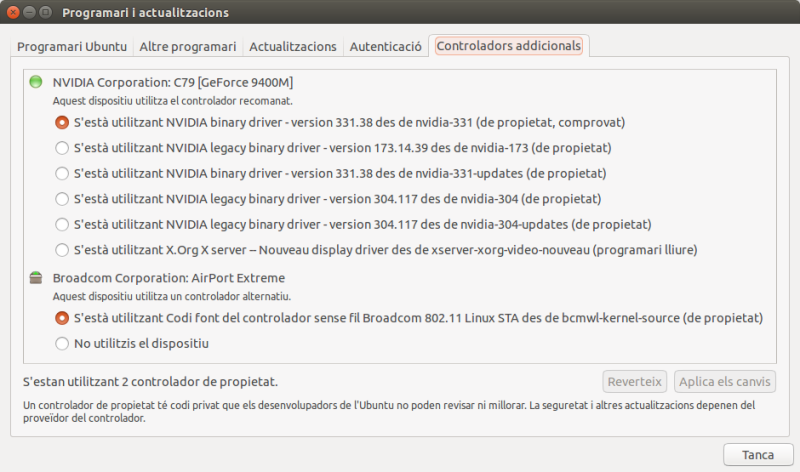Minimize the window using title bar button
This screenshot has width=800, height=472.
point(30,13)
